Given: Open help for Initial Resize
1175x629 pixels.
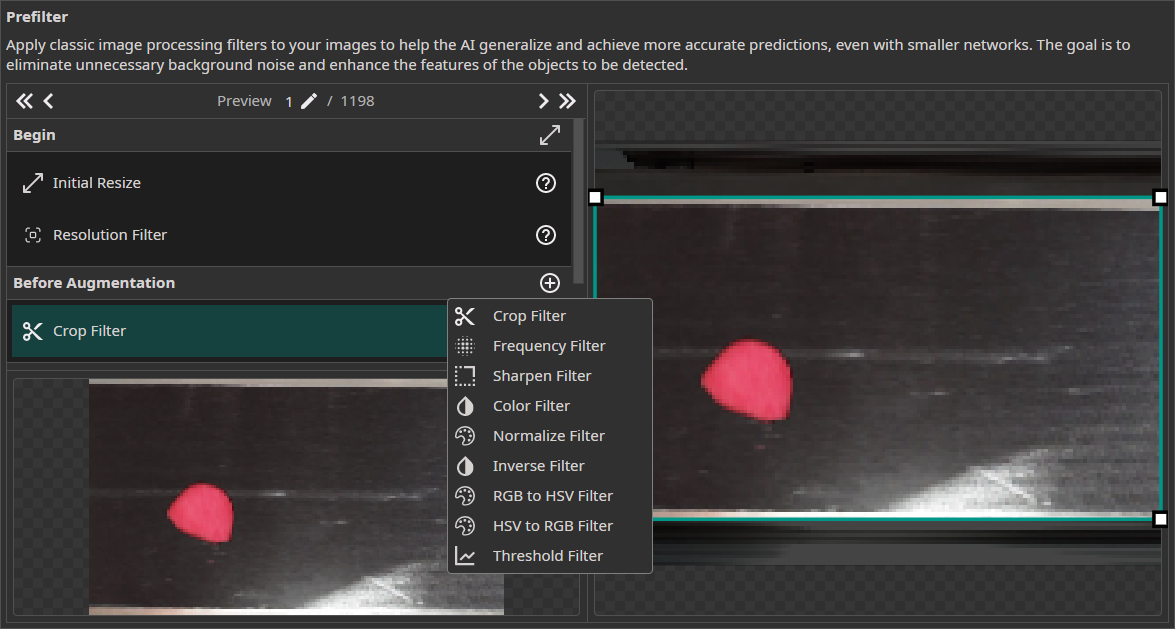Looking at the screenshot, I should click(545, 183).
